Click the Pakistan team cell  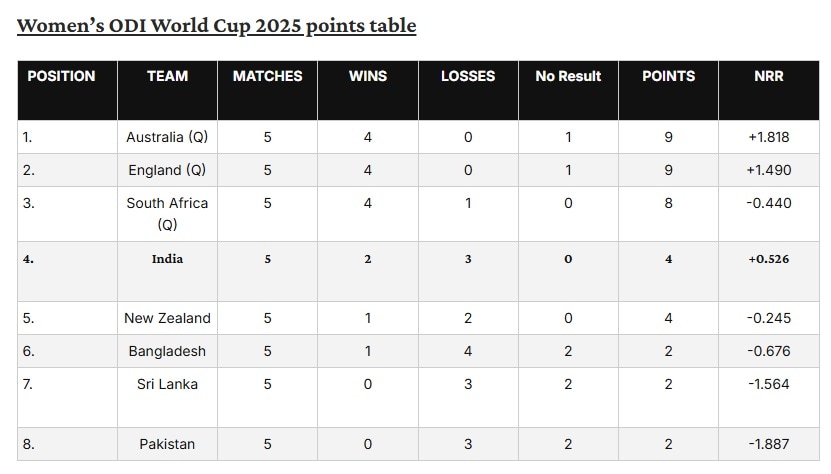[167, 444]
